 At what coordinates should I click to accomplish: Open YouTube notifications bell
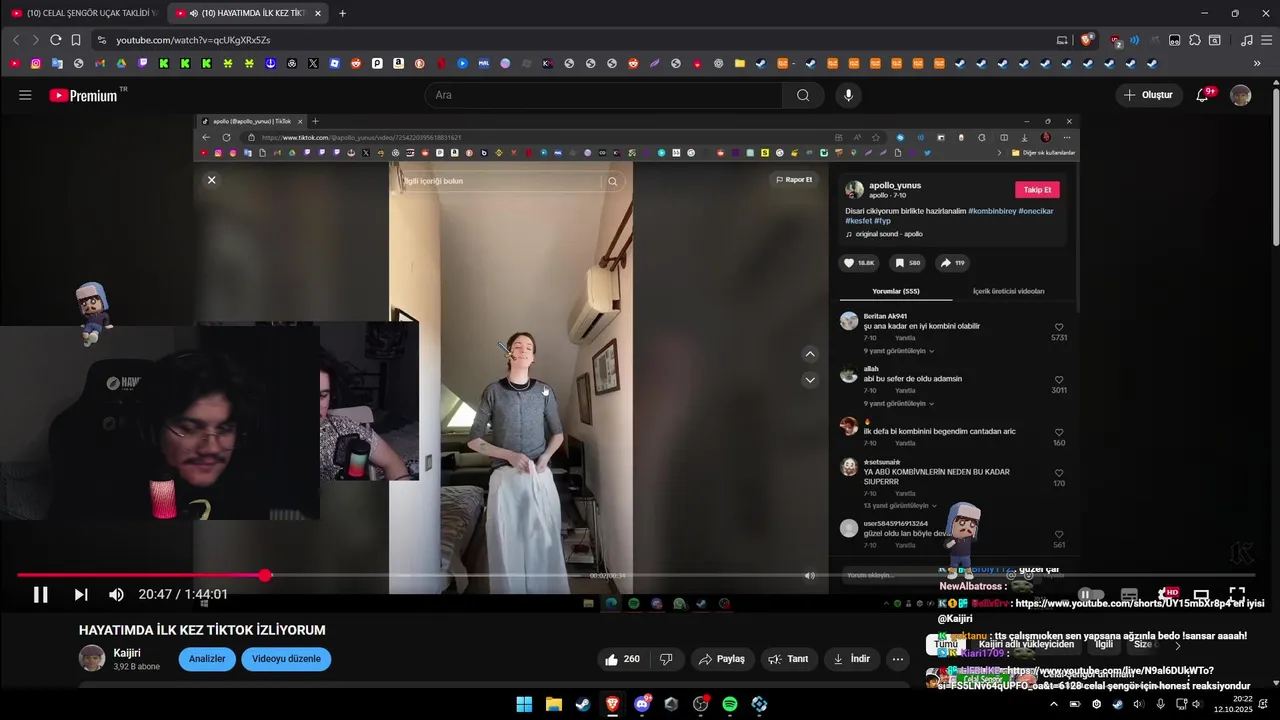click(1203, 95)
